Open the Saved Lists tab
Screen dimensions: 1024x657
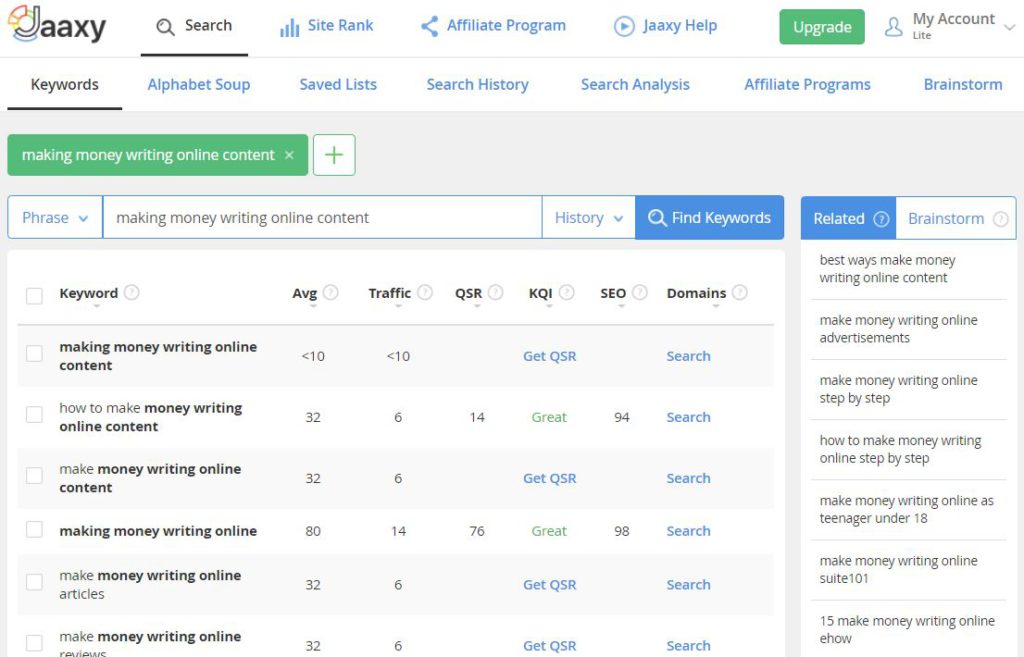coord(338,84)
